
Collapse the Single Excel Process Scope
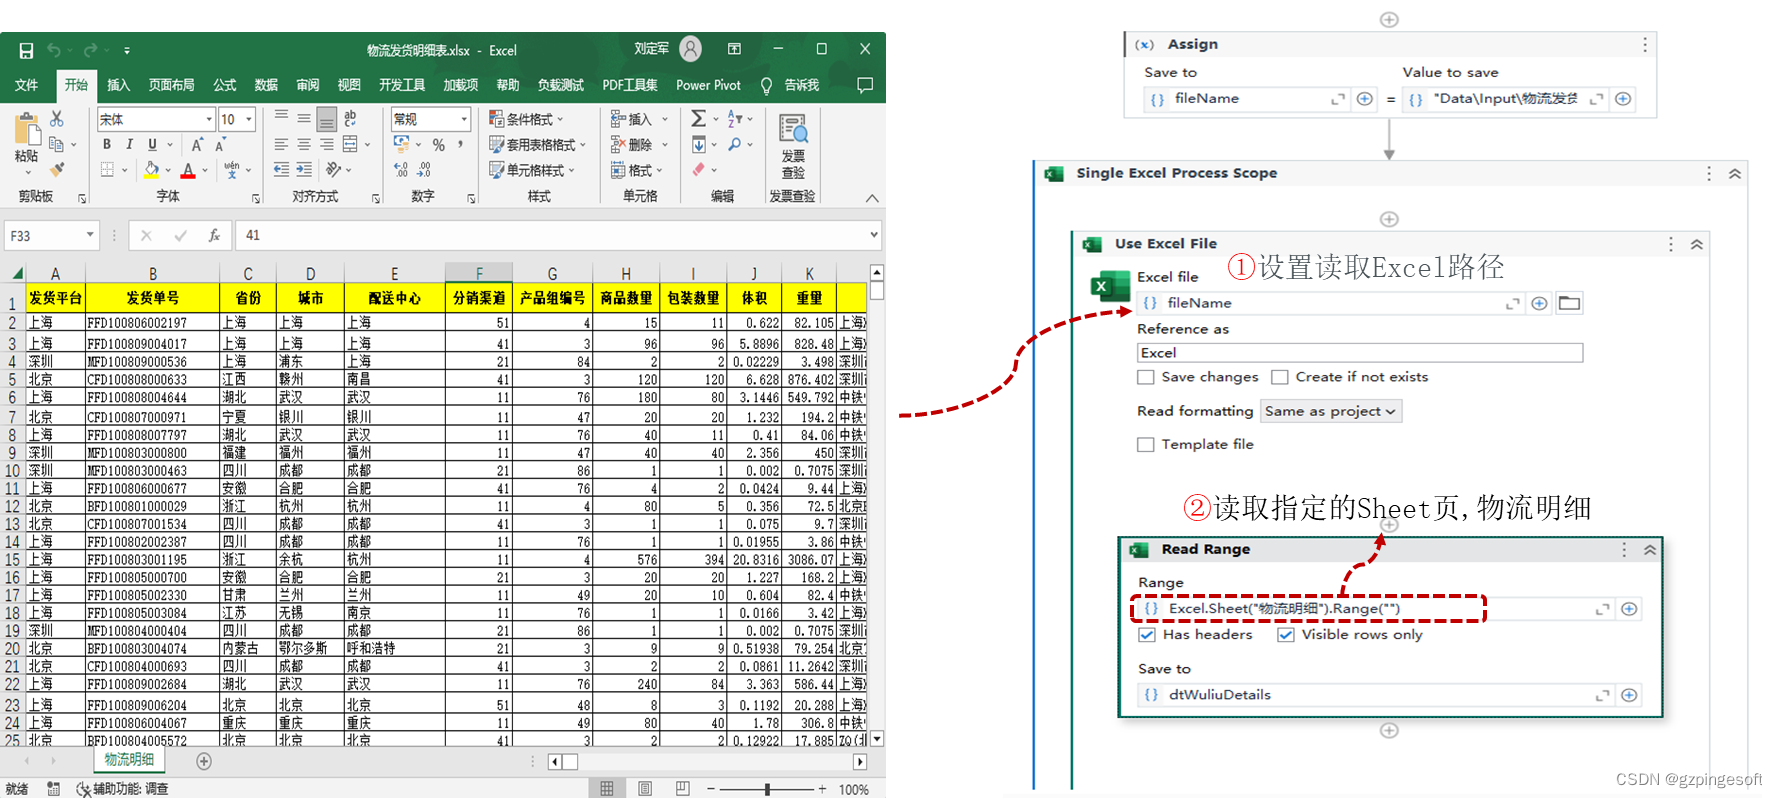pyautogui.click(x=1735, y=174)
